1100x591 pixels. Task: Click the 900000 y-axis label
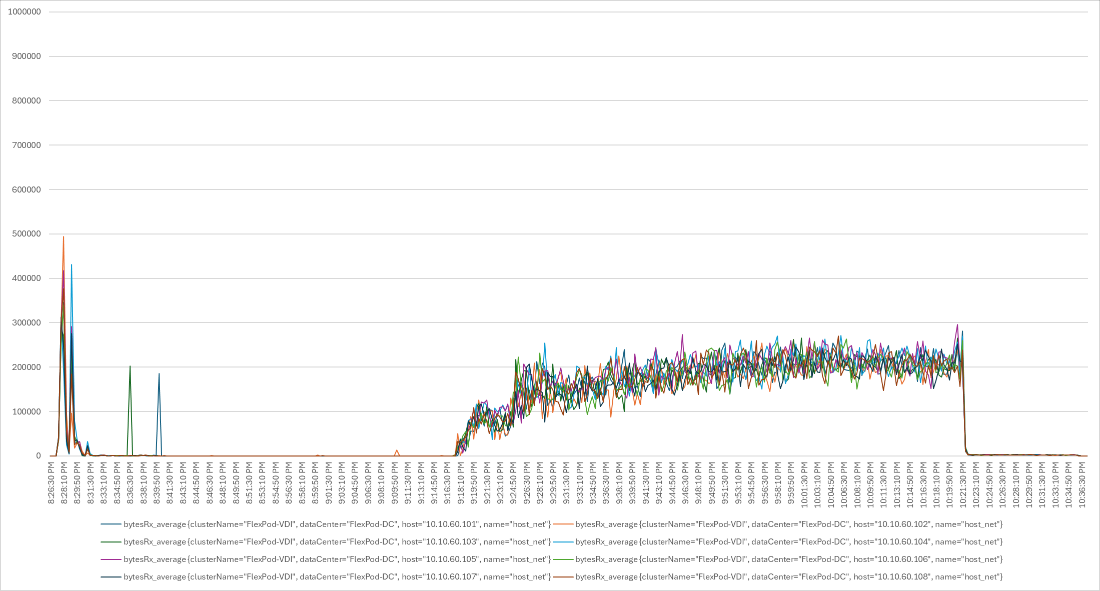[x=26, y=56]
